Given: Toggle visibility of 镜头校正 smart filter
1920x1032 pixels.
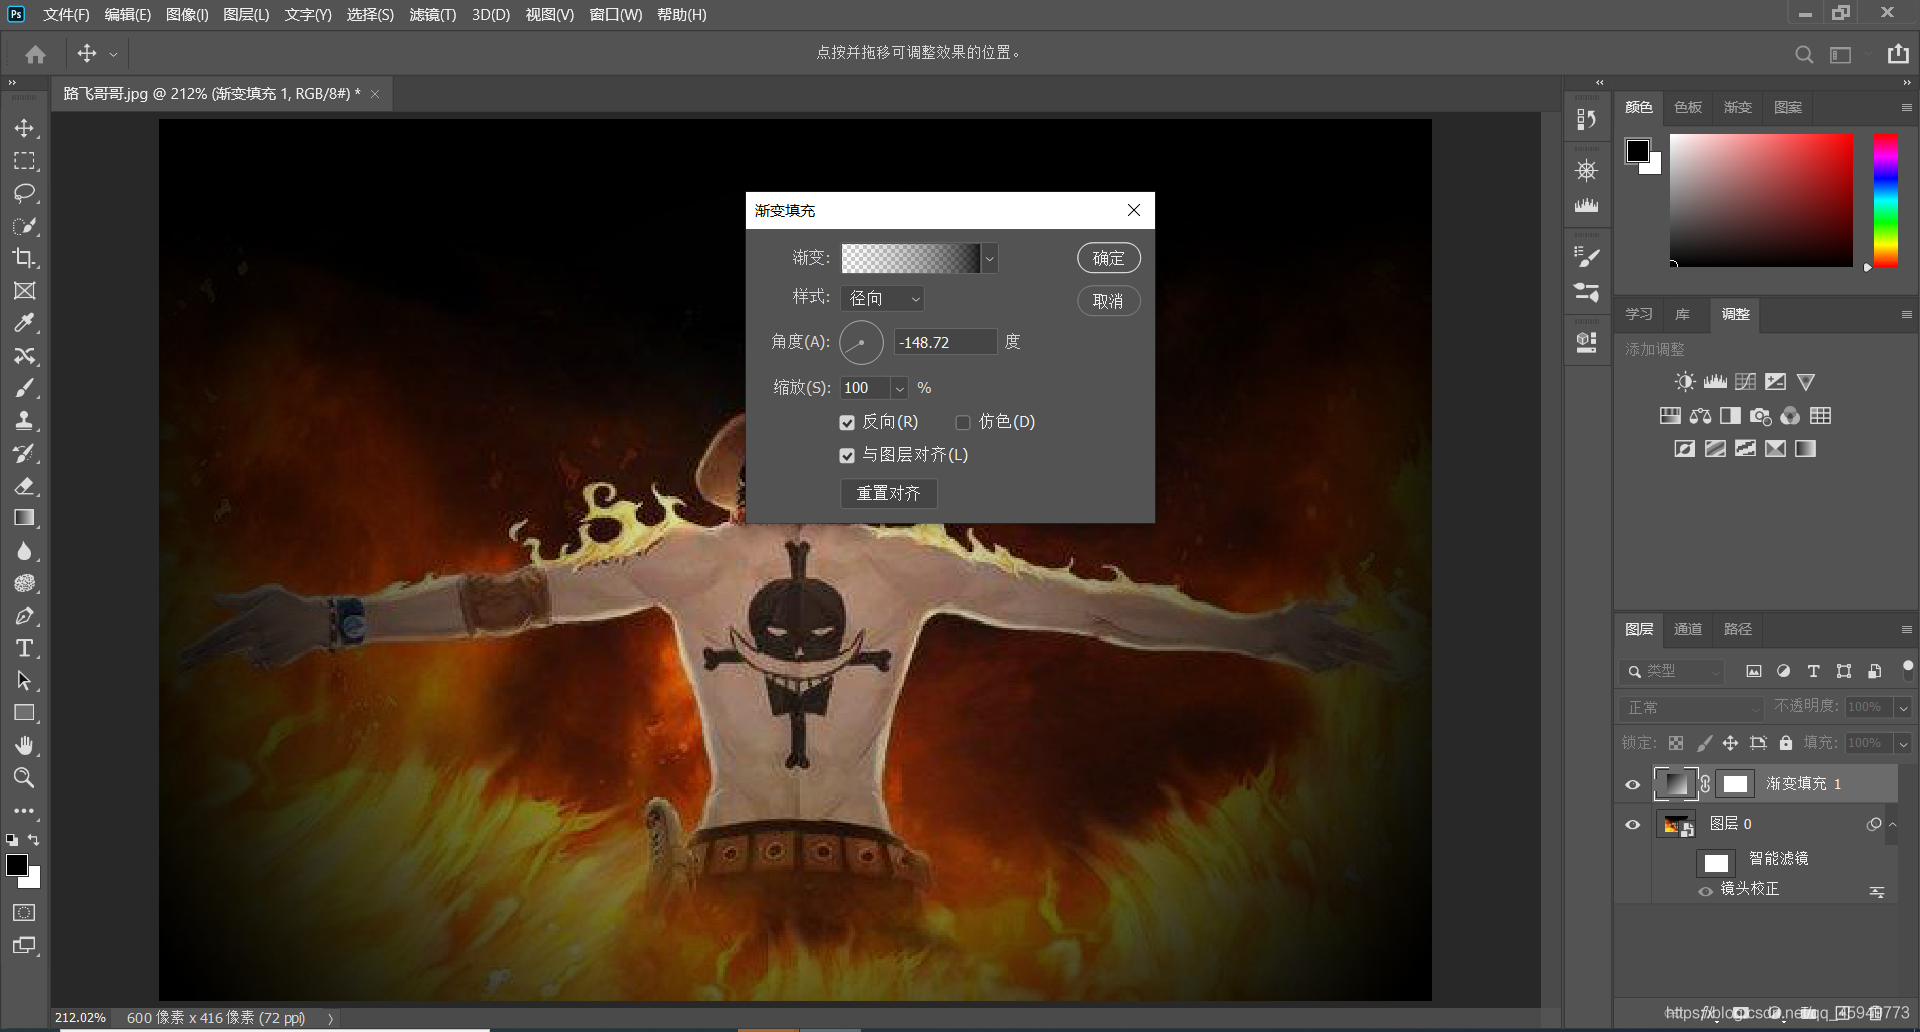Looking at the screenshot, I should tap(1706, 891).
